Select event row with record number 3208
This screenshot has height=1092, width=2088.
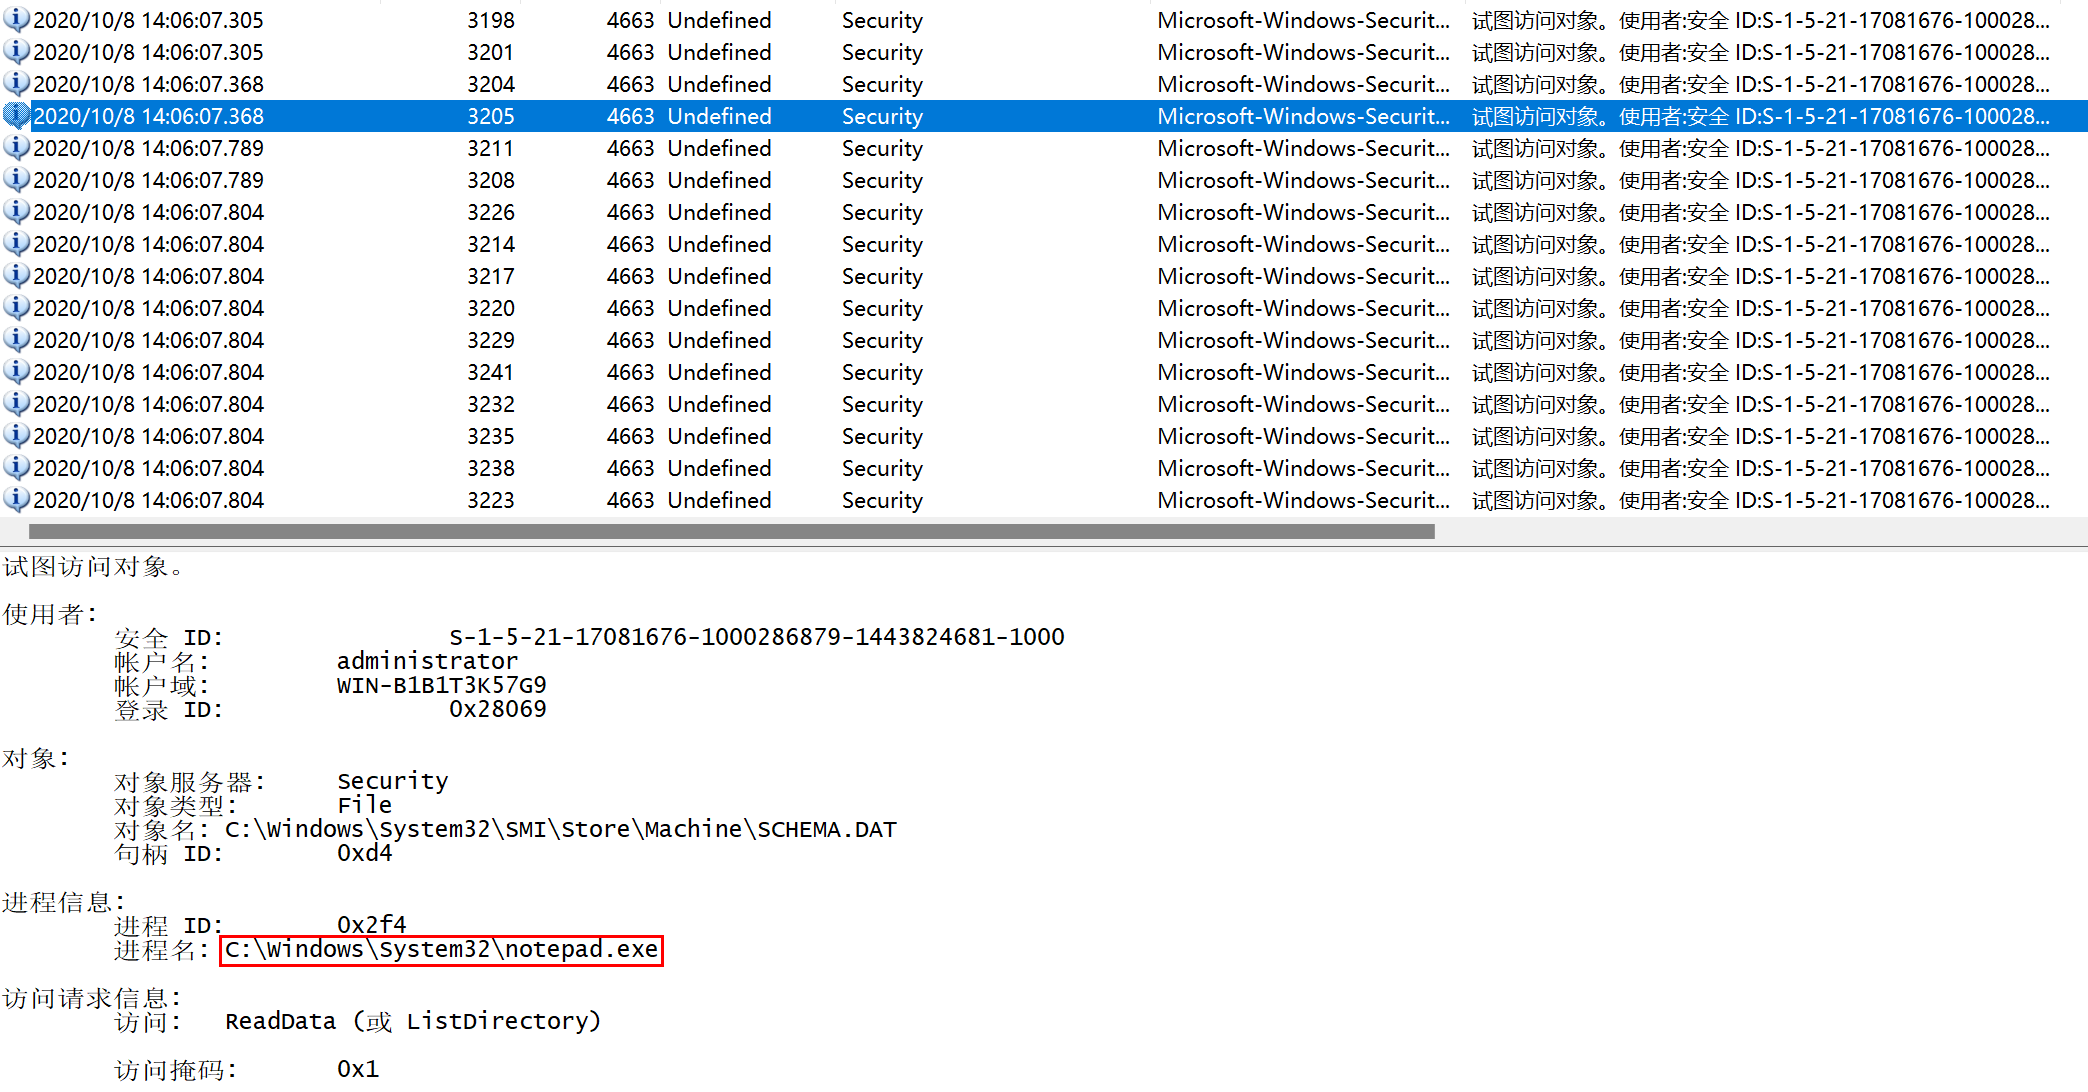coord(490,180)
